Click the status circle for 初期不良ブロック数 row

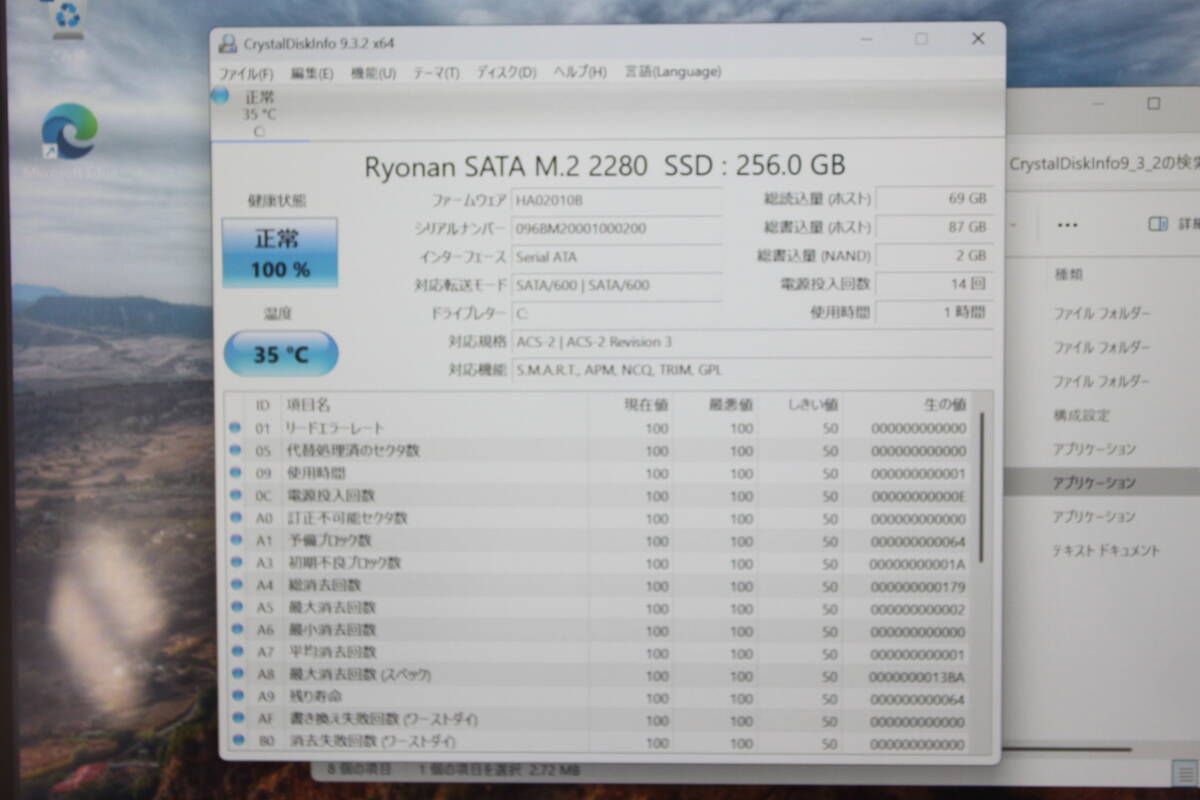(235, 563)
